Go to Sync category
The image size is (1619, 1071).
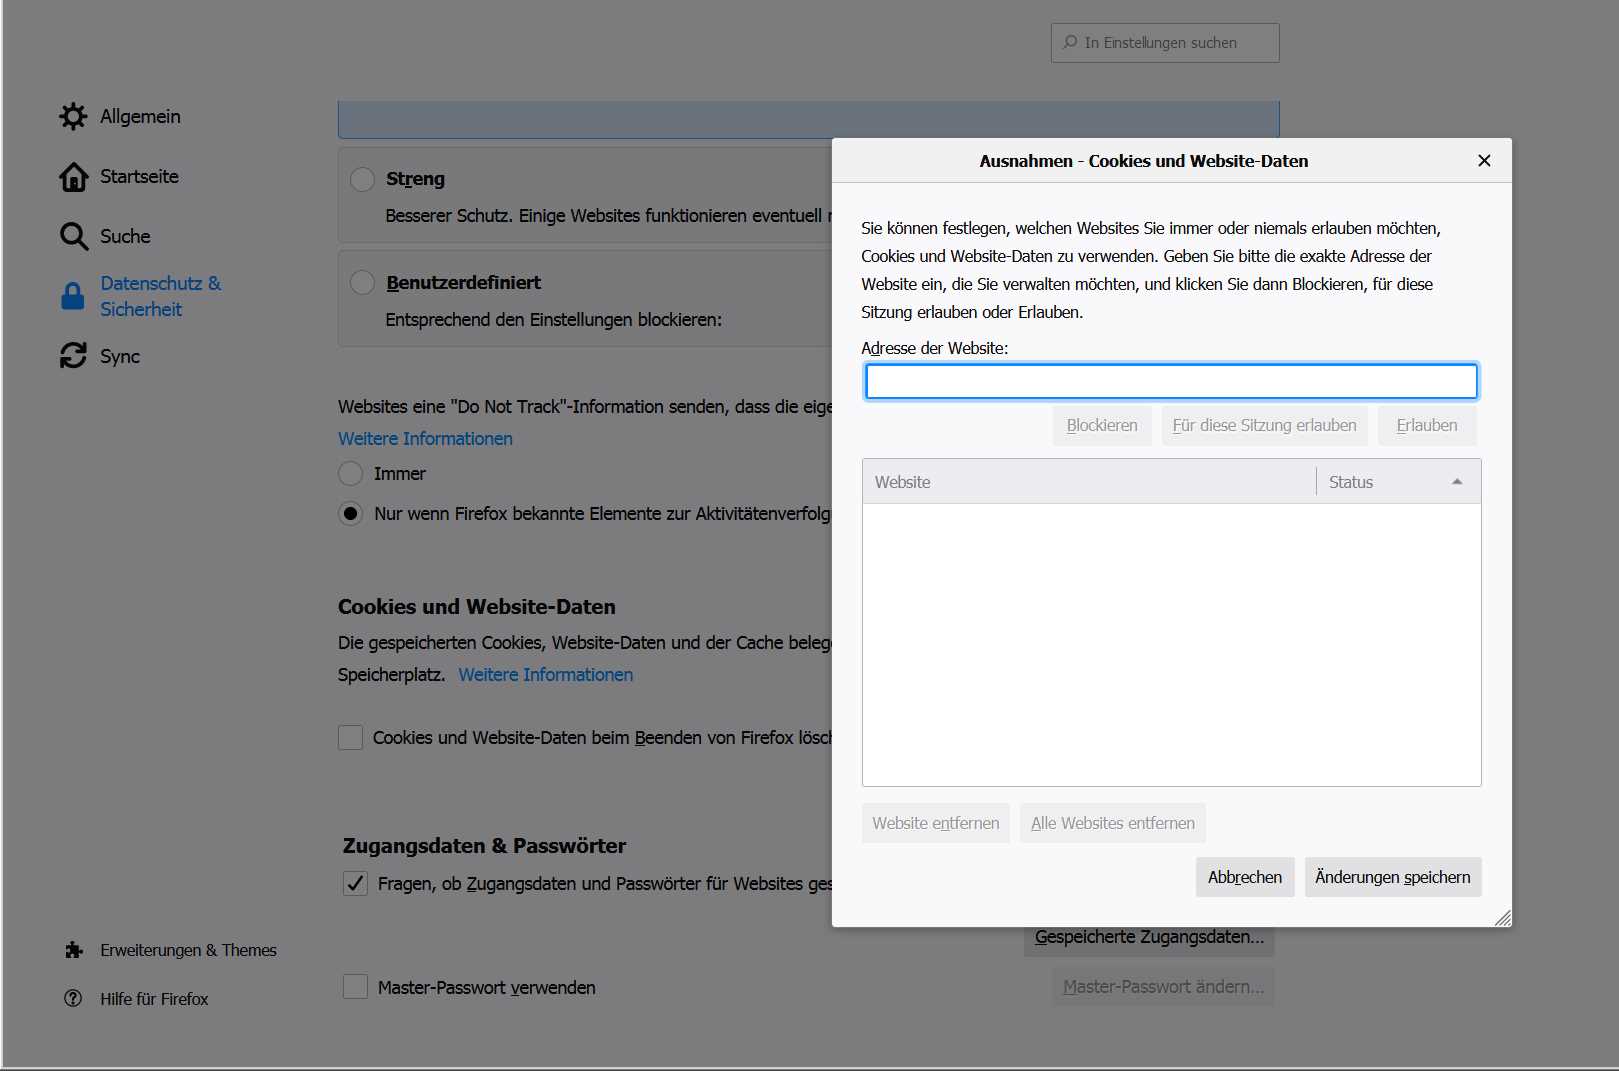120,356
